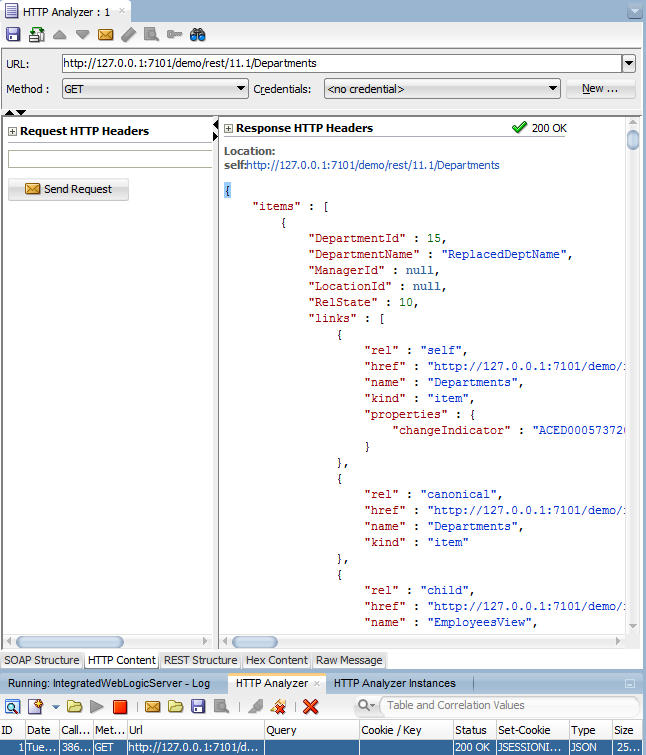Click the request pane horizontal scrollbar thumb
This screenshot has height=755, width=646.
coord(70,642)
